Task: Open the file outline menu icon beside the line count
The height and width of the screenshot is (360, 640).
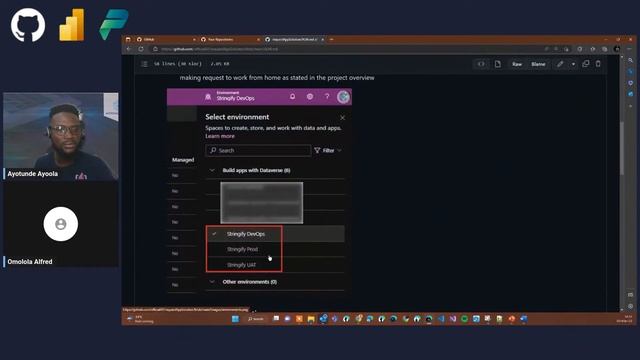Action: [144, 64]
